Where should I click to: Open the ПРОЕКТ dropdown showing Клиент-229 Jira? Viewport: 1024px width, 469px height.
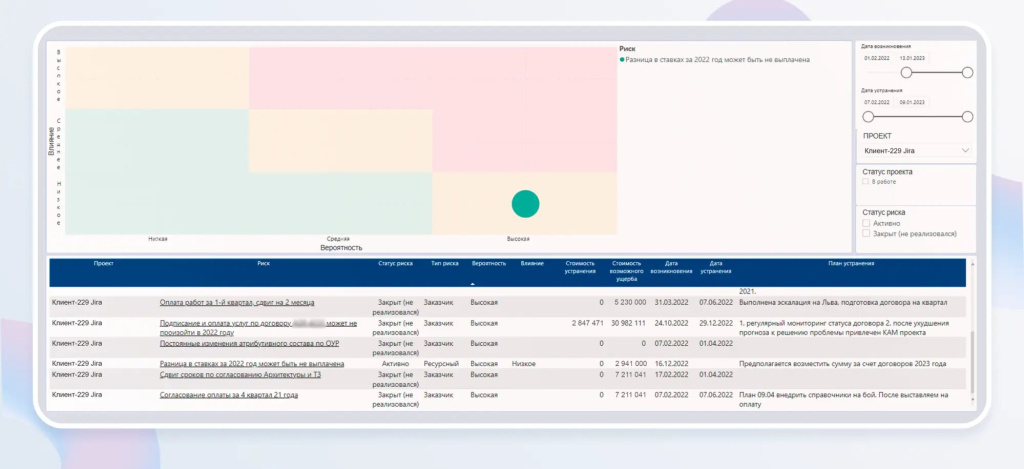tap(916, 151)
